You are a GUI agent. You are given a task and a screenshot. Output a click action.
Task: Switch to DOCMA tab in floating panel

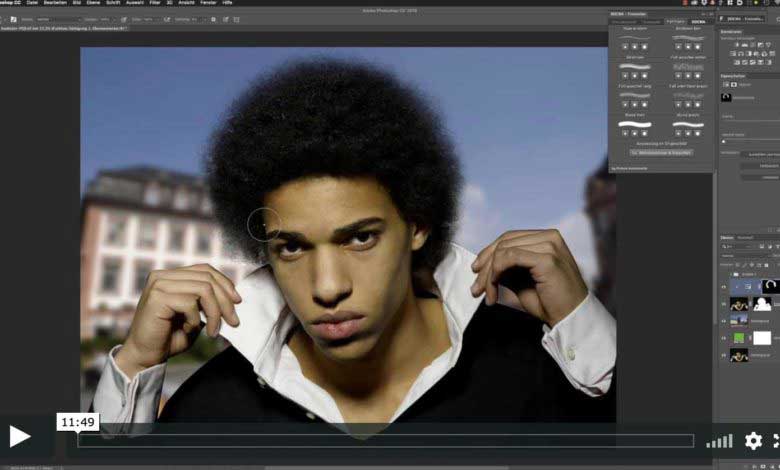[x=698, y=21]
